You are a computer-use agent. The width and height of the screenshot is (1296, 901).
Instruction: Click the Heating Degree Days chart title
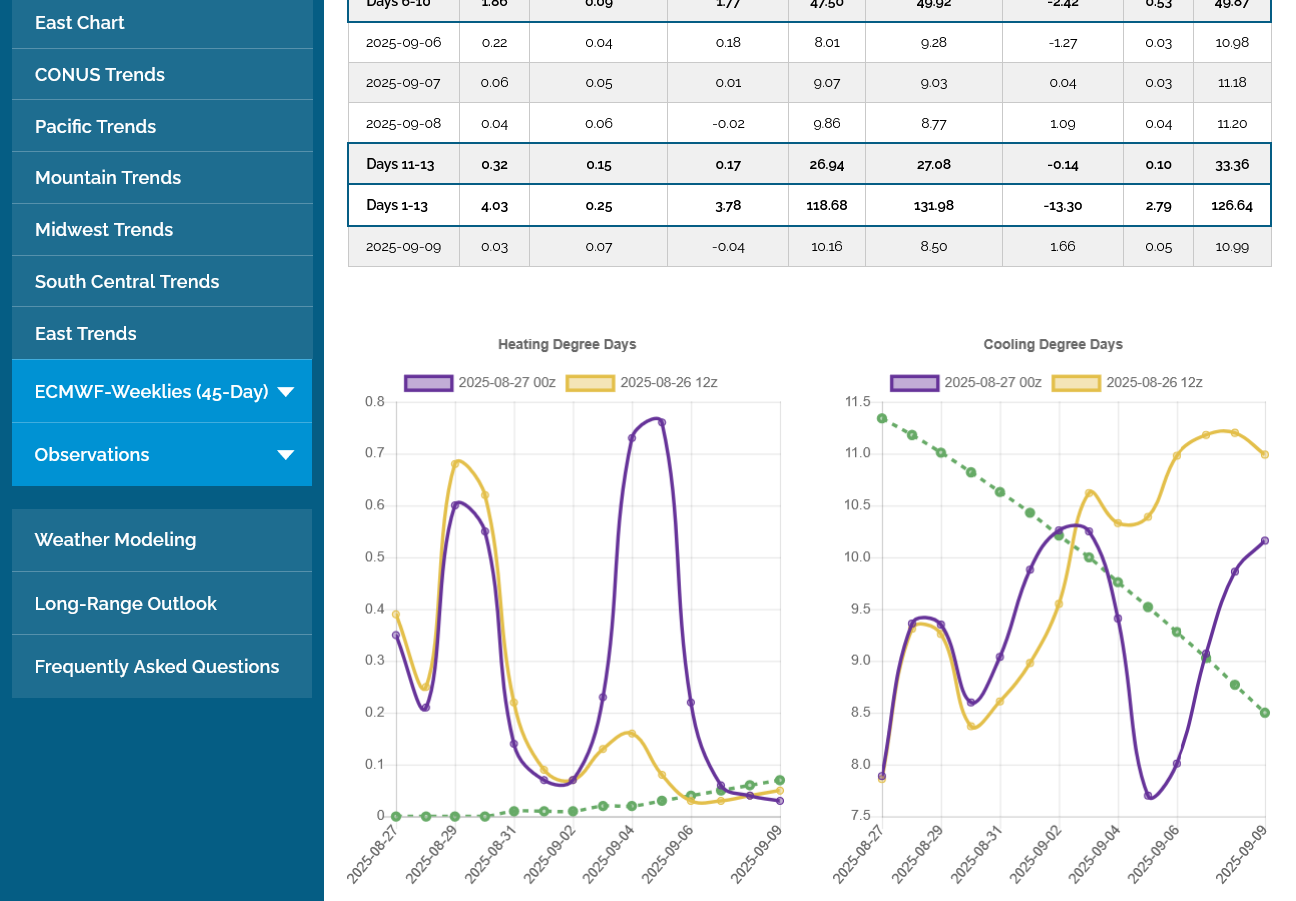click(x=567, y=344)
